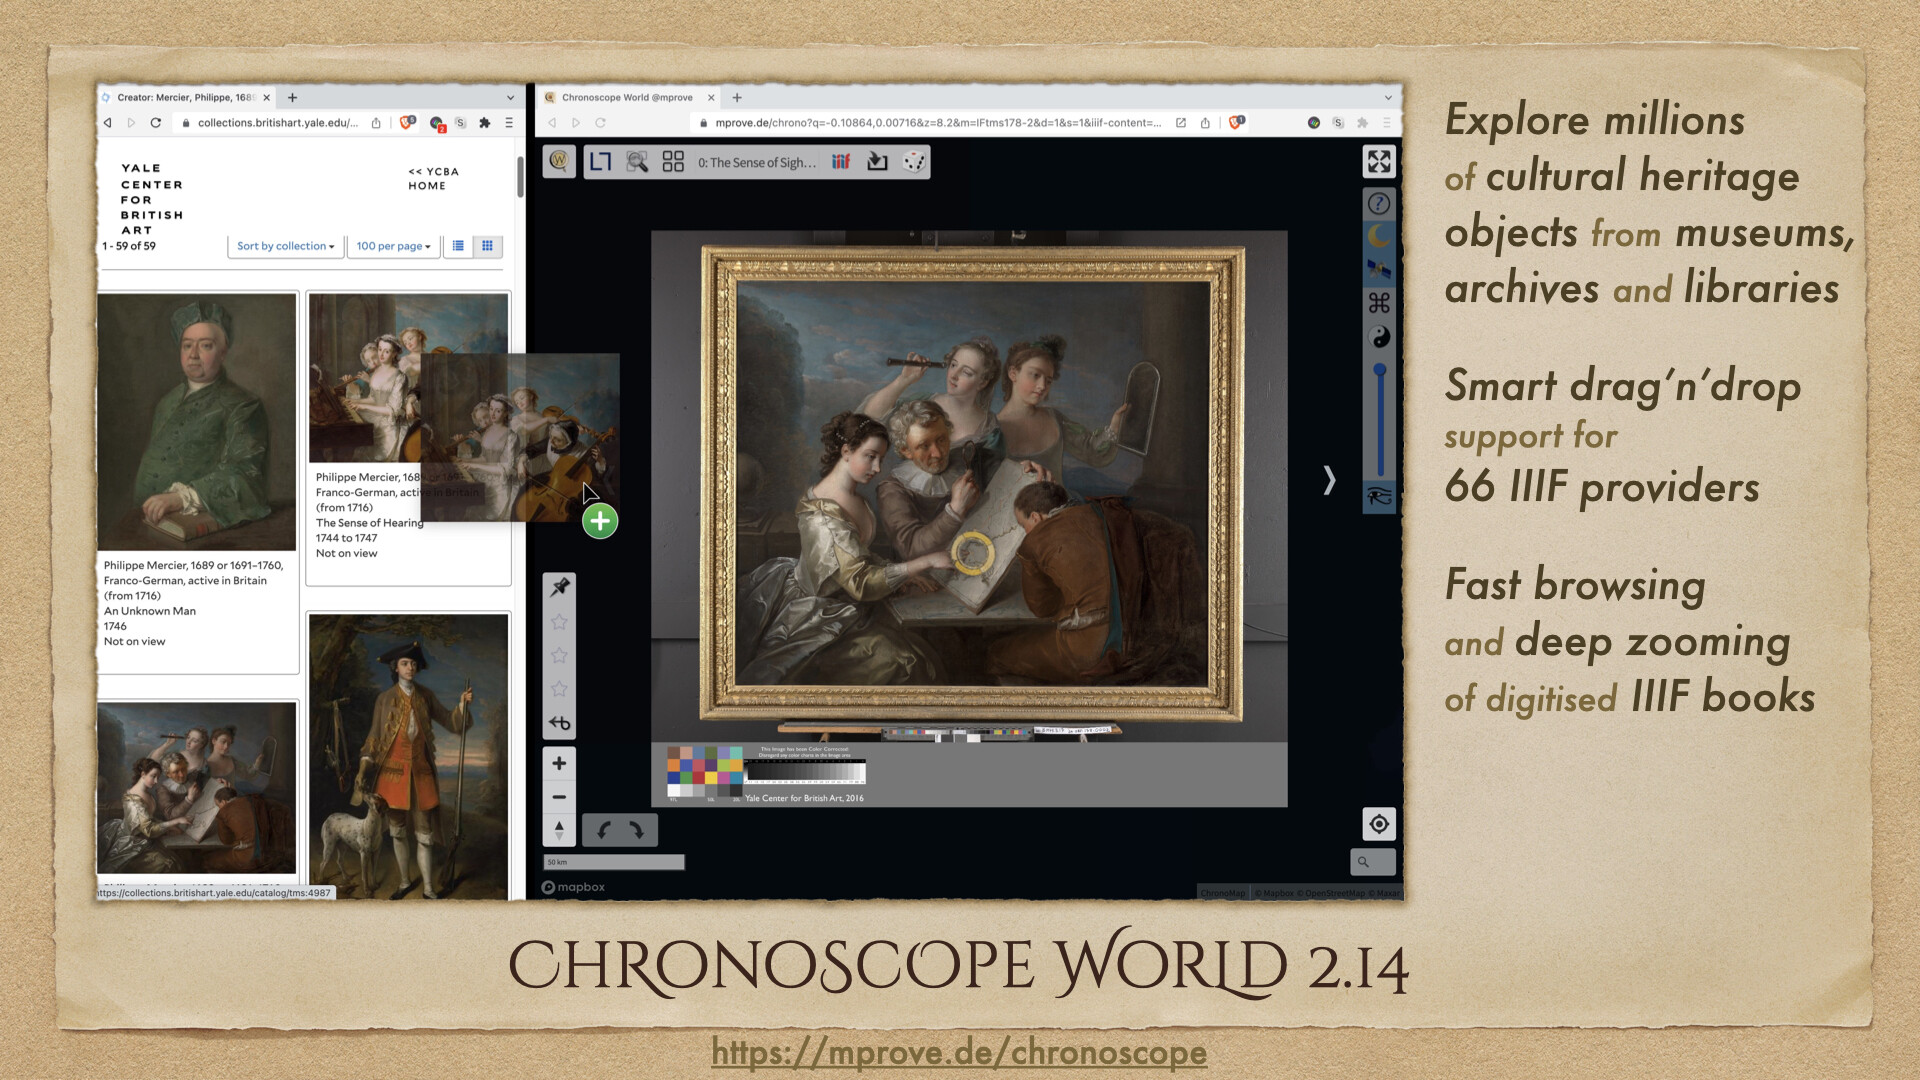The width and height of the screenshot is (1920, 1080).
Task: Expand tab list chevron in Chronoscope window
Action: (x=1388, y=98)
